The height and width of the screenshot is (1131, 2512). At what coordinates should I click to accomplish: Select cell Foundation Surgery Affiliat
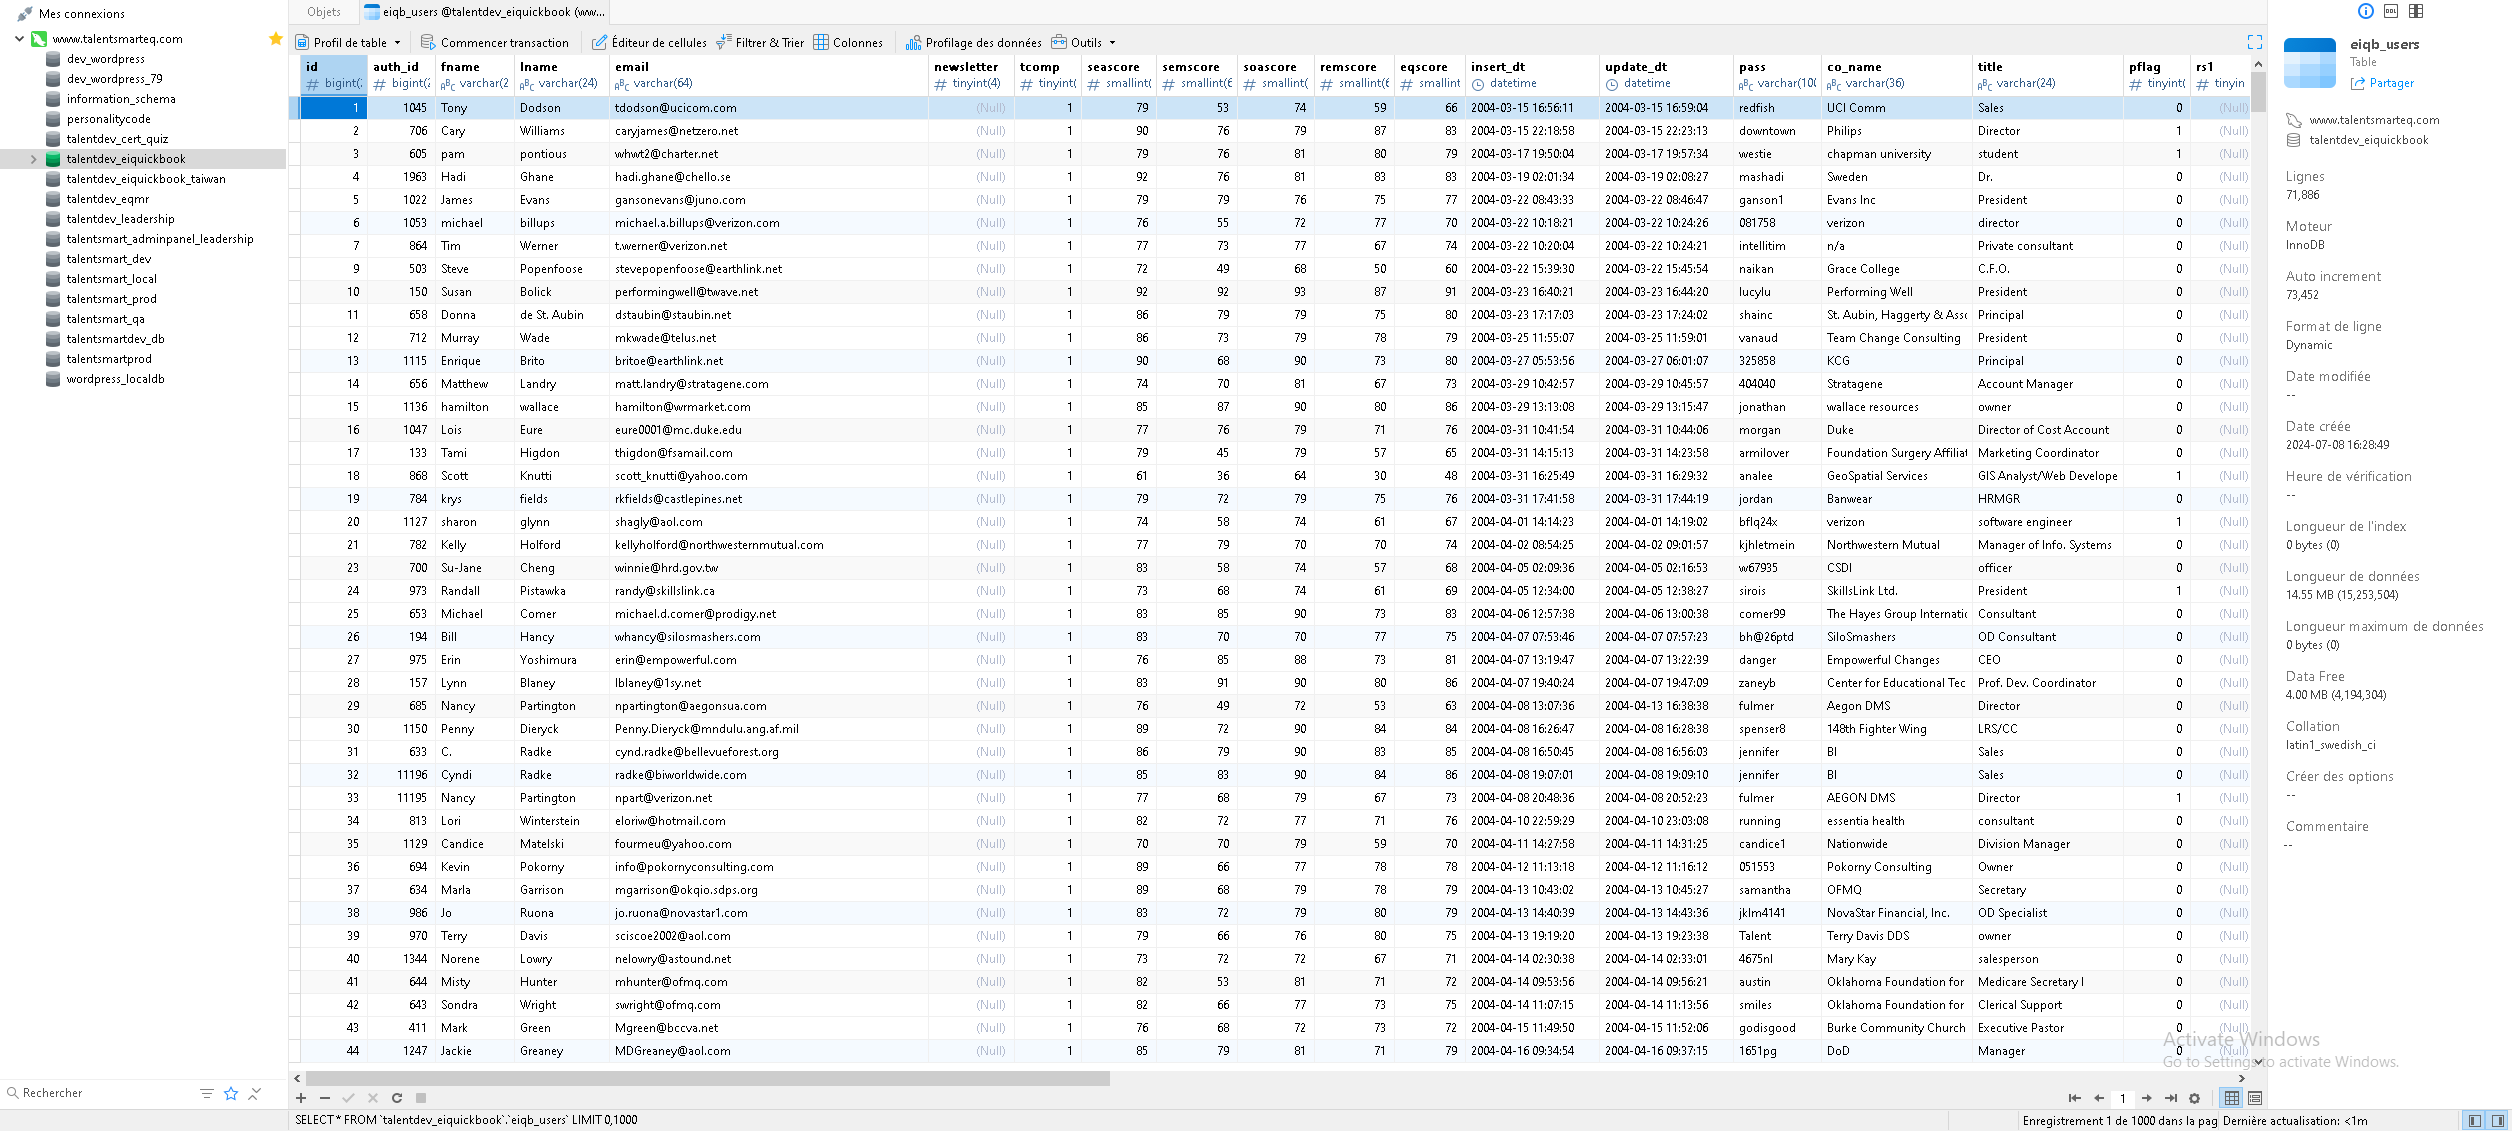(1896, 453)
